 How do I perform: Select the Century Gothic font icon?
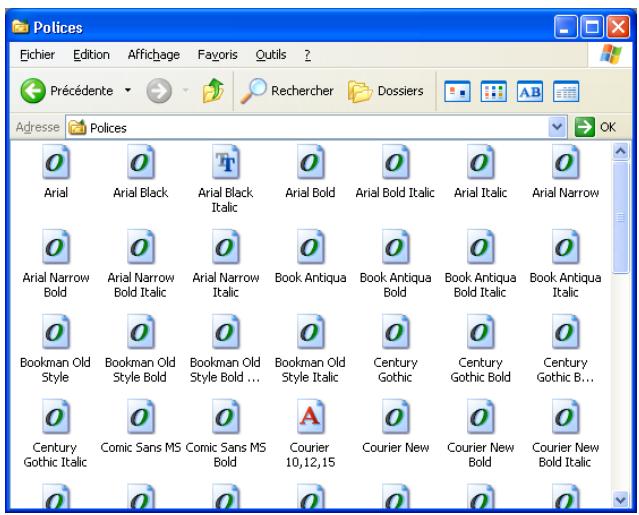pyautogui.click(x=395, y=332)
